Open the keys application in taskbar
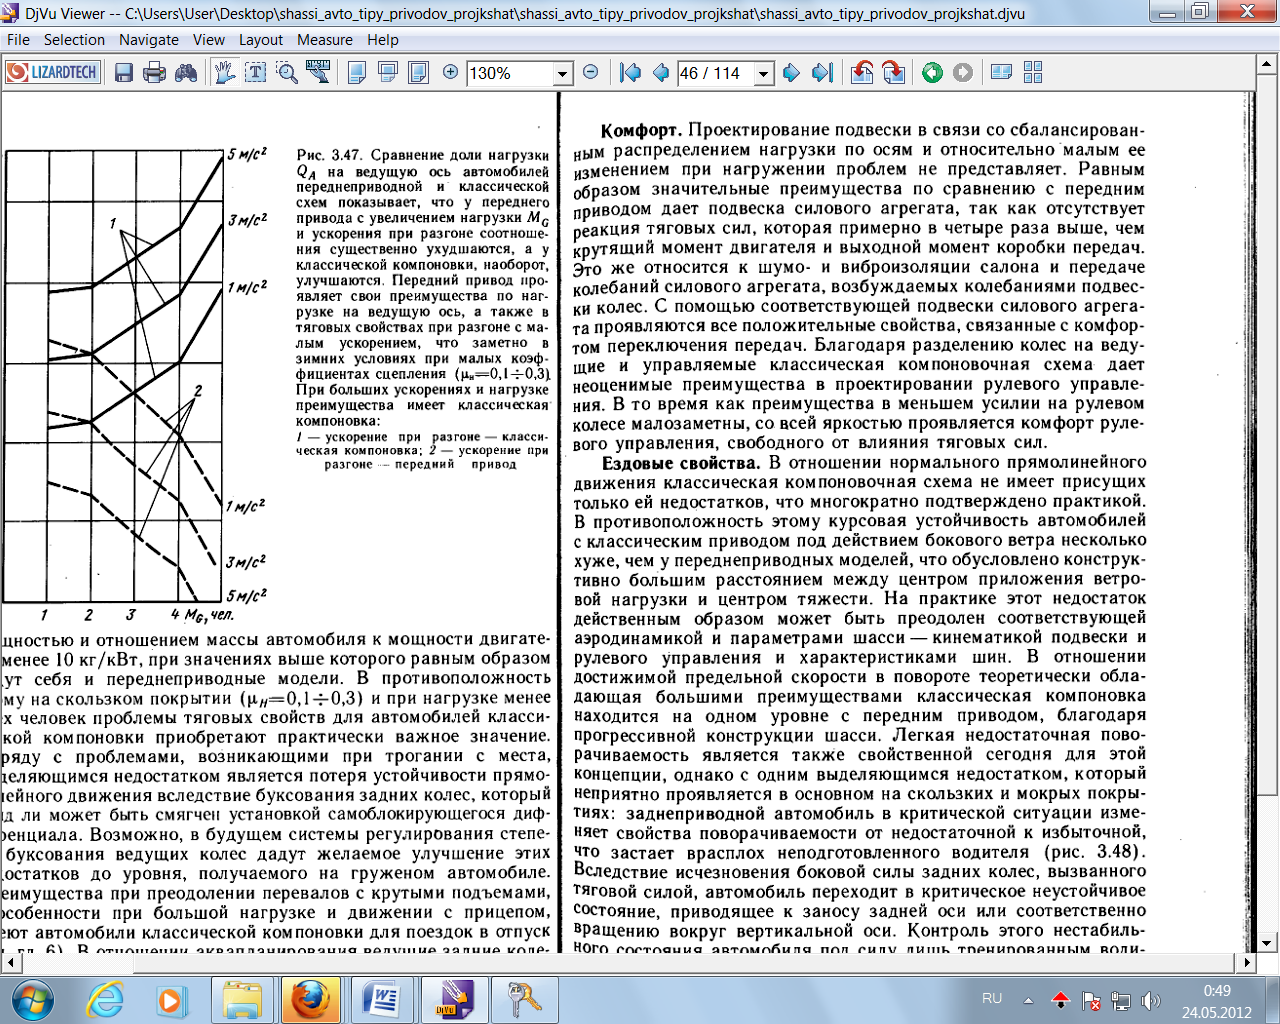Screen dimensions: 1280x1024 click(523, 999)
